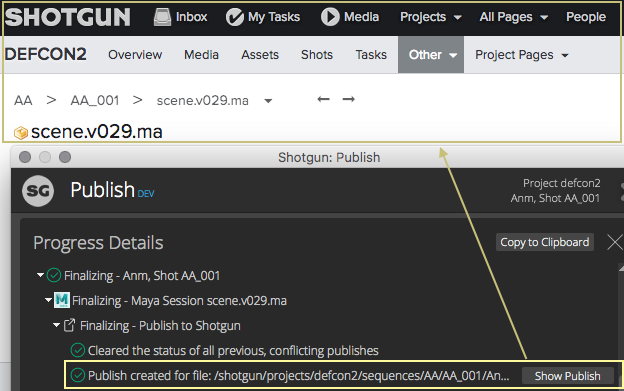Click green check beside Publish created row
Screen dimensions: 624x391
[78, 375]
